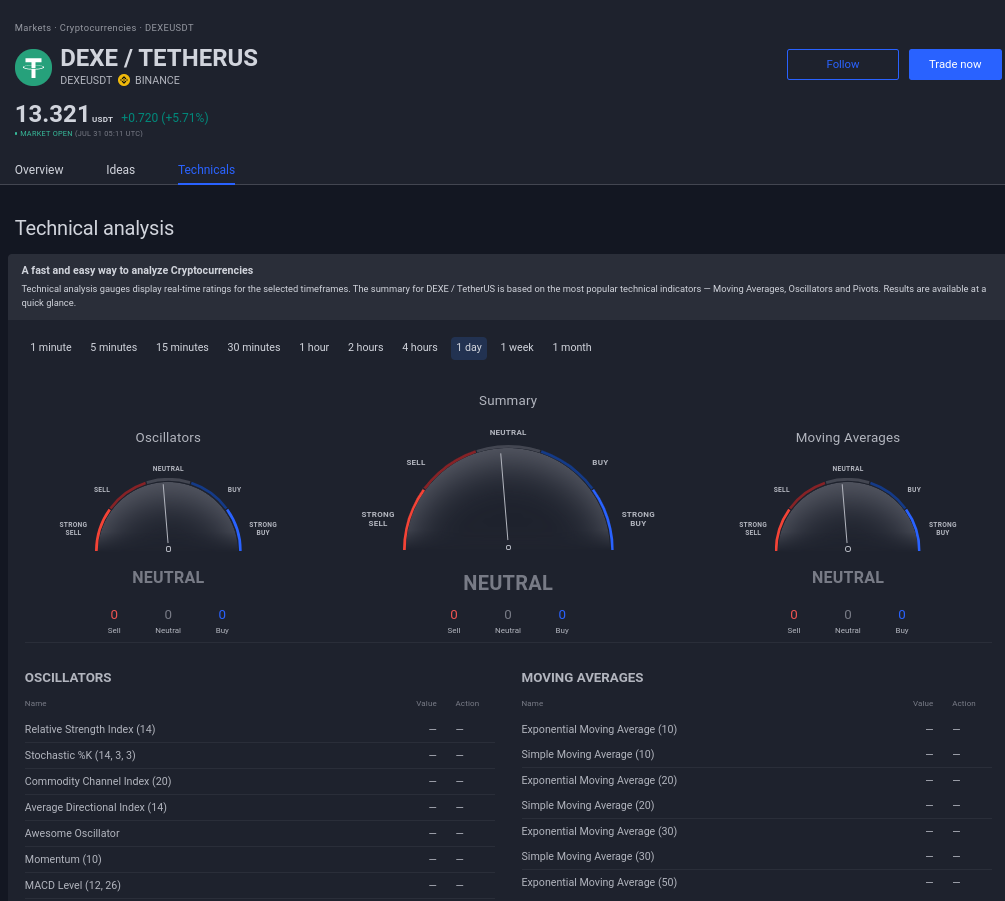The width and height of the screenshot is (1005, 901).
Task: Click Exponential Moving Average (30) row
Action: pos(756,831)
